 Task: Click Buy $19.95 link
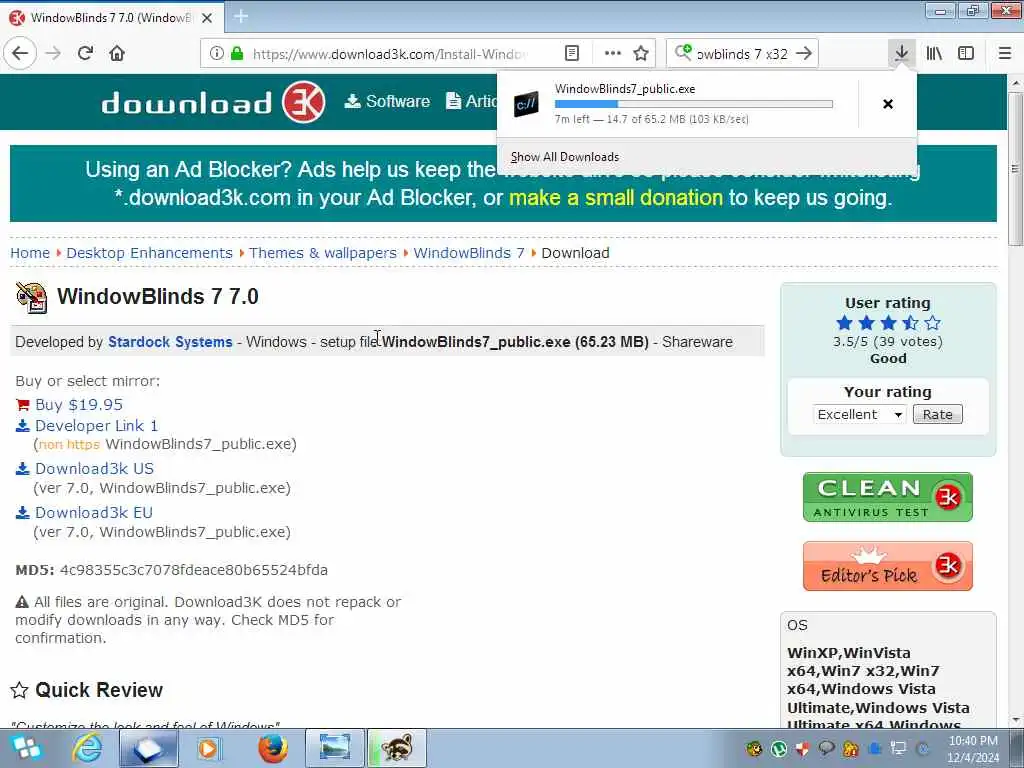click(x=79, y=404)
